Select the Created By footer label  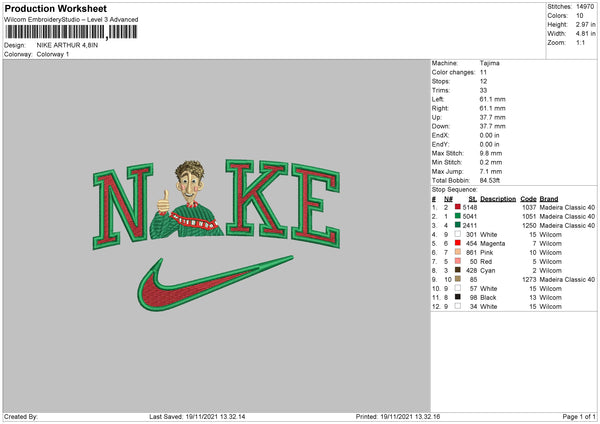21,416
